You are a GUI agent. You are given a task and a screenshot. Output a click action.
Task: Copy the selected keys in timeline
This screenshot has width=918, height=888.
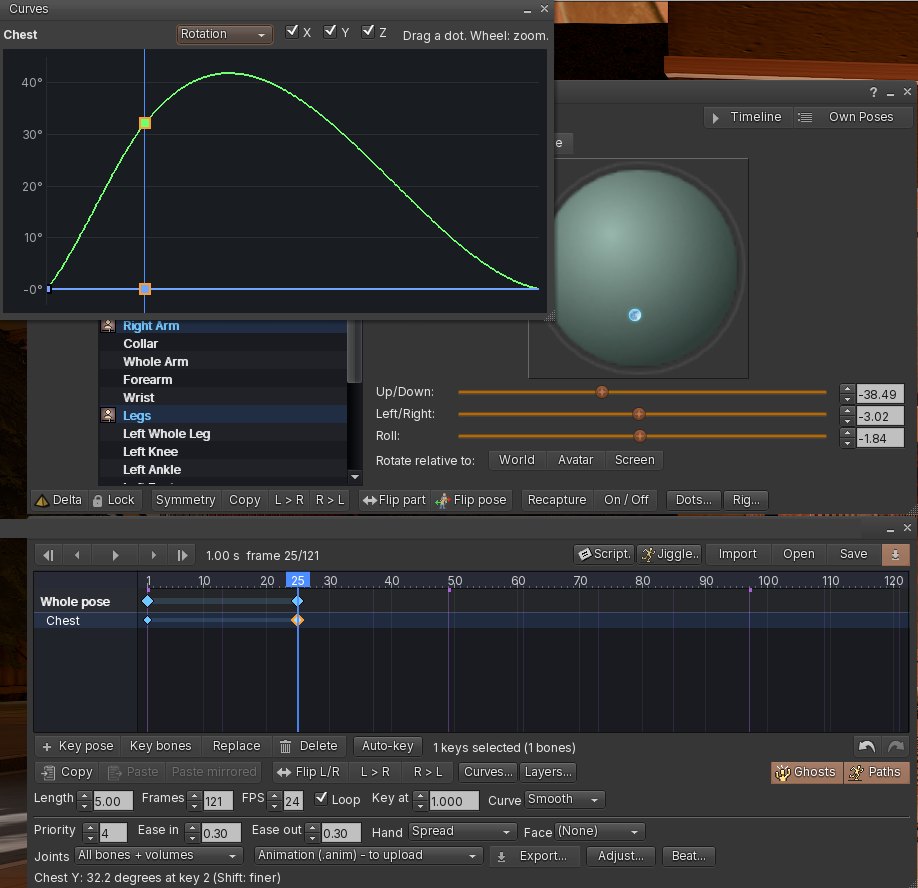click(x=67, y=772)
